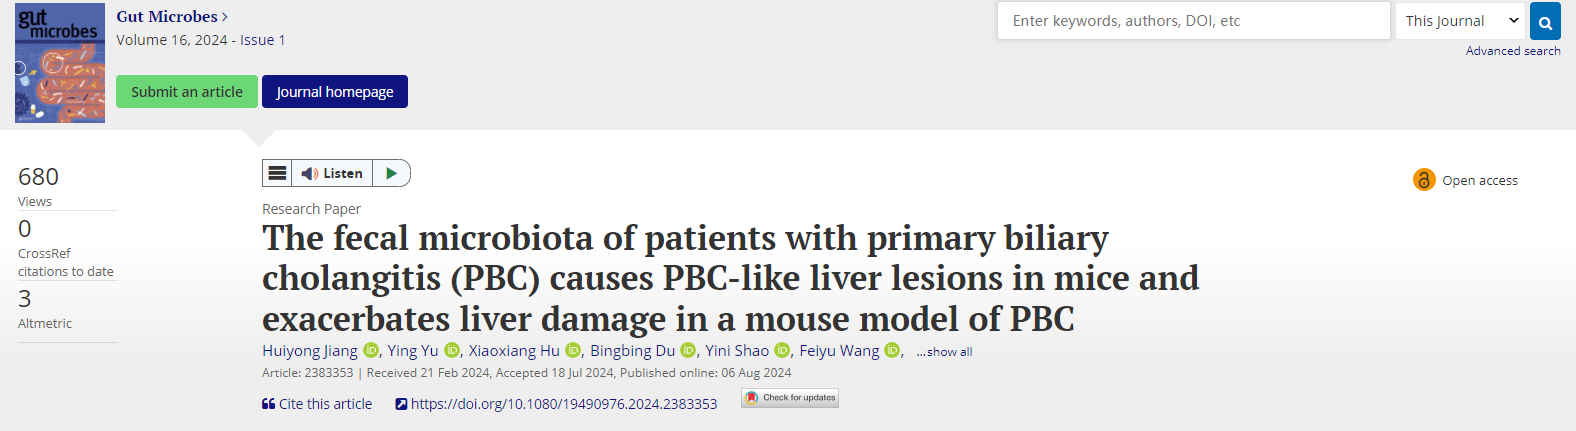Click Ying Yu's ORCID icon

pos(452,350)
